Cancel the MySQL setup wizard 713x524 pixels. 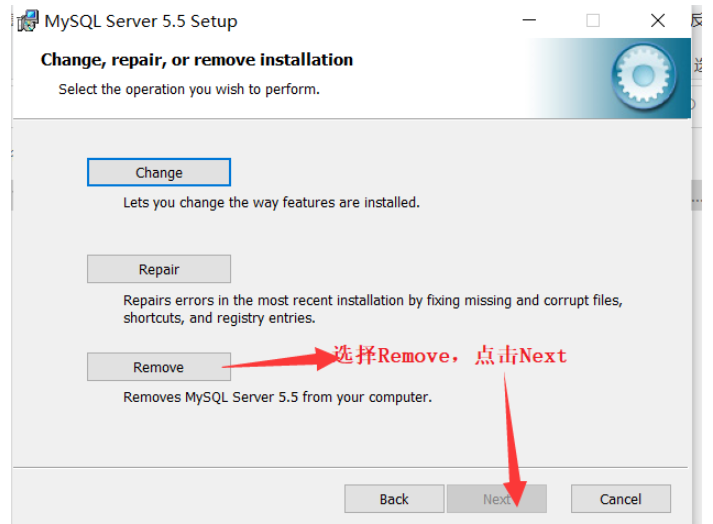pyautogui.click(x=620, y=499)
